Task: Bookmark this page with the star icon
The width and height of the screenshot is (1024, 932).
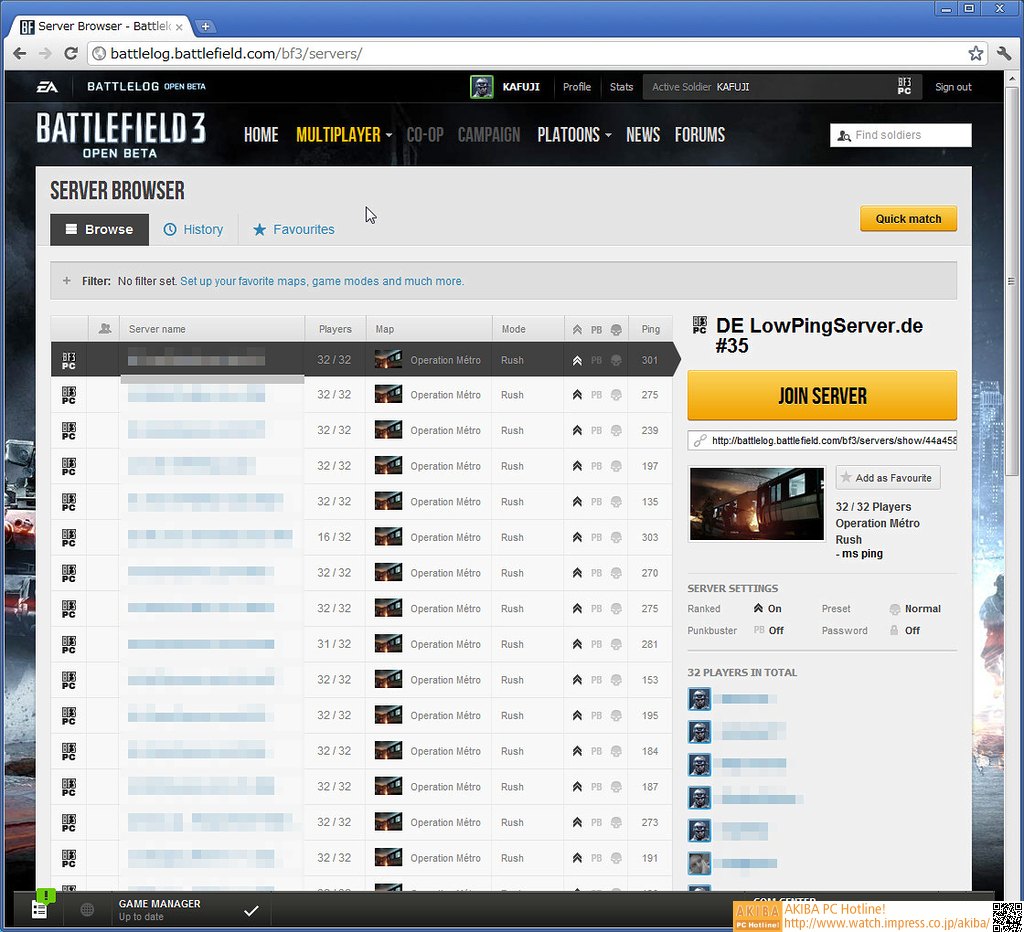Action: pyautogui.click(x=975, y=53)
